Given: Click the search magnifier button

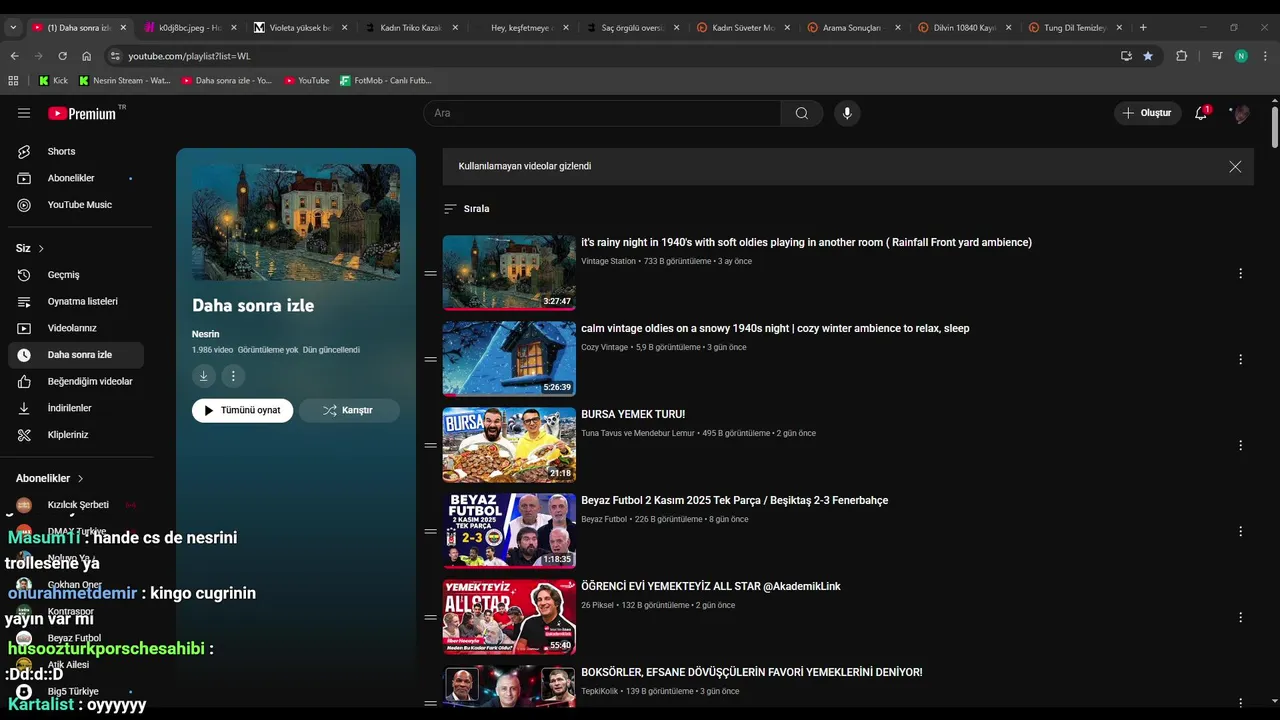Looking at the screenshot, I should pyautogui.click(x=802, y=113).
